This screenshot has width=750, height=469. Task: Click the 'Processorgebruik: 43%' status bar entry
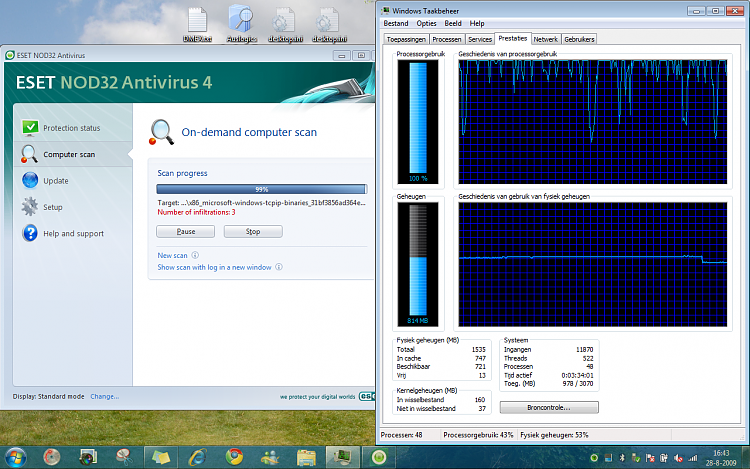[x=478, y=435]
